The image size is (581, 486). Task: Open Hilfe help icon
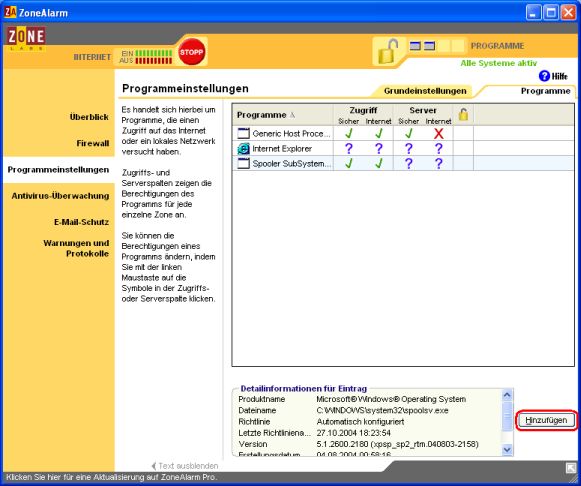(x=544, y=76)
